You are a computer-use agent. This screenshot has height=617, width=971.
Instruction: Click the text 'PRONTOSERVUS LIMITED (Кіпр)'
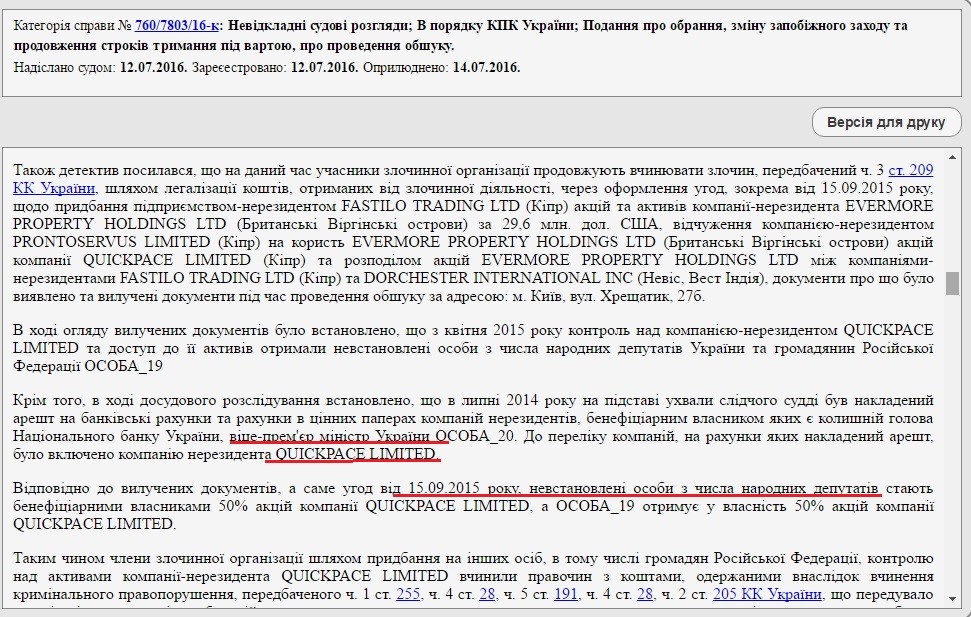click(136, 242)
